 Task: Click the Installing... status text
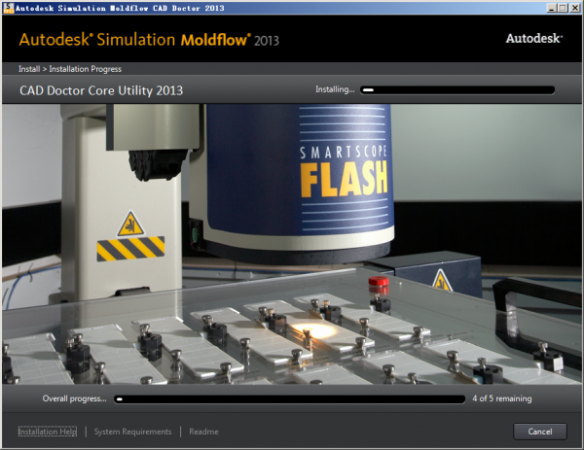pyautogui.click(x=335, y=89)
